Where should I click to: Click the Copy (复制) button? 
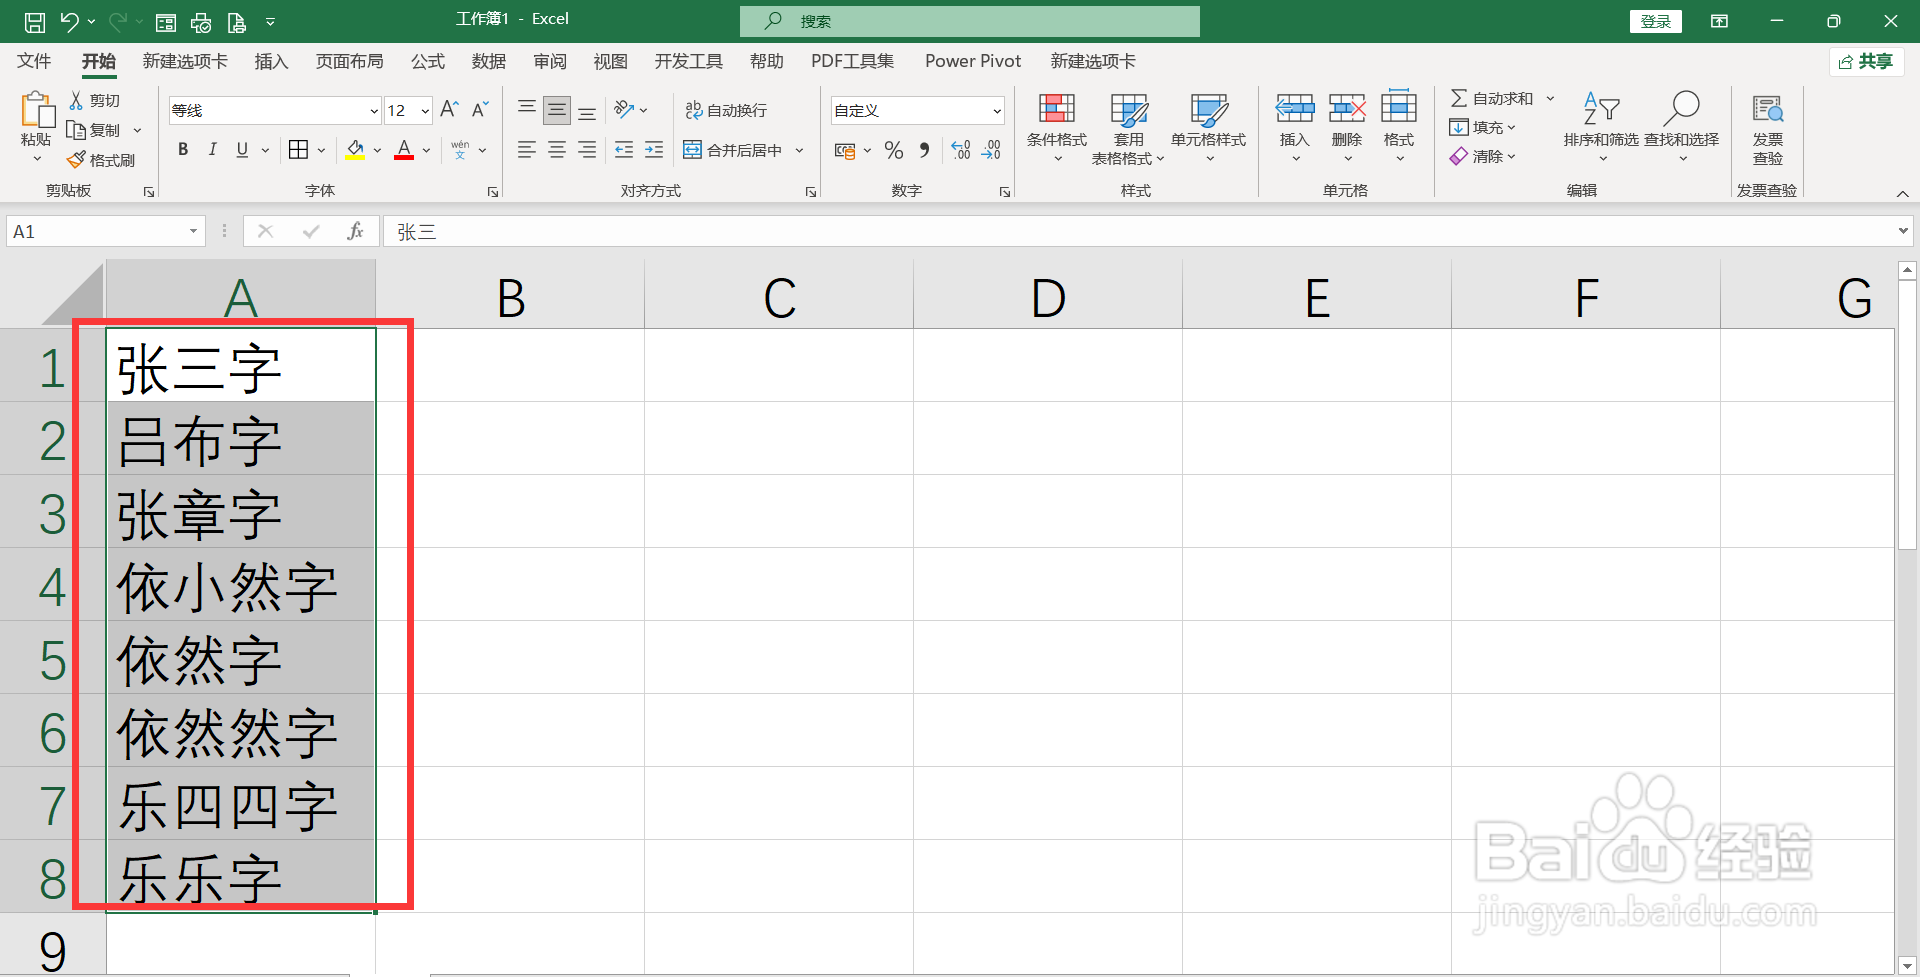93,130
